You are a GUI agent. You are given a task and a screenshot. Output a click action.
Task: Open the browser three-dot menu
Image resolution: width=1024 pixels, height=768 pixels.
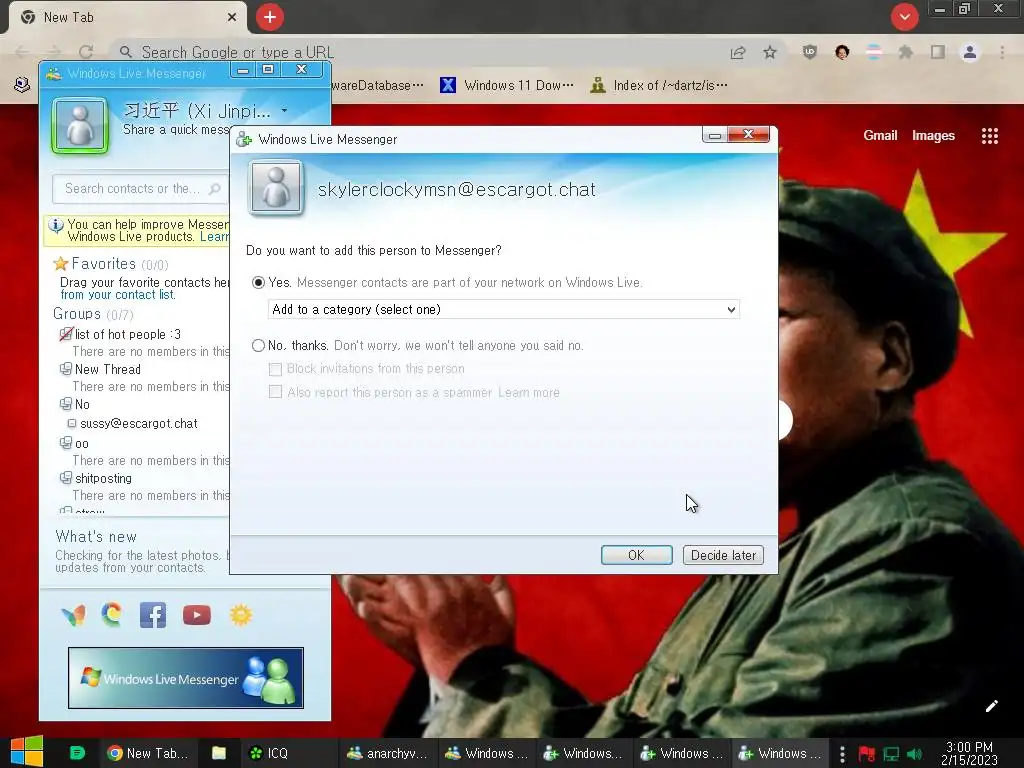(1002, 52)
